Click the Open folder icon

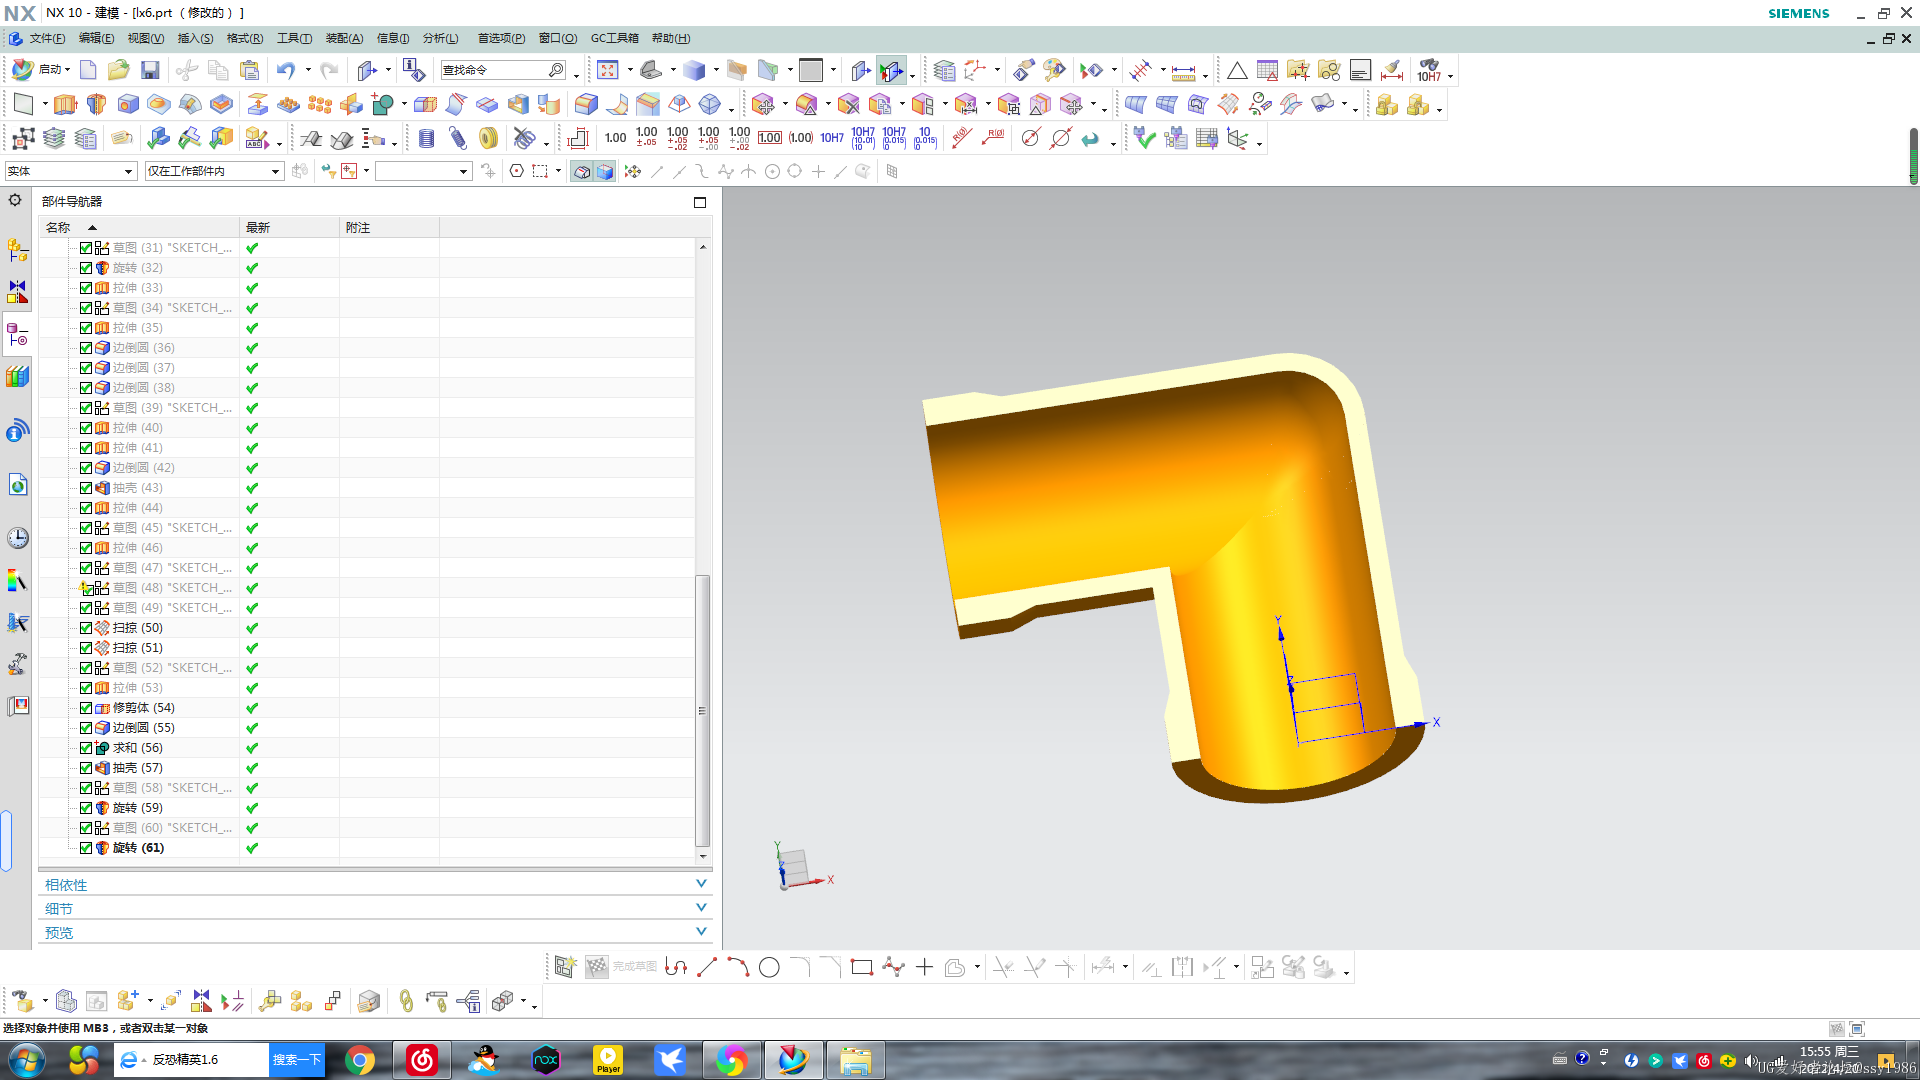pyautogui.click(x=118, y=70)
